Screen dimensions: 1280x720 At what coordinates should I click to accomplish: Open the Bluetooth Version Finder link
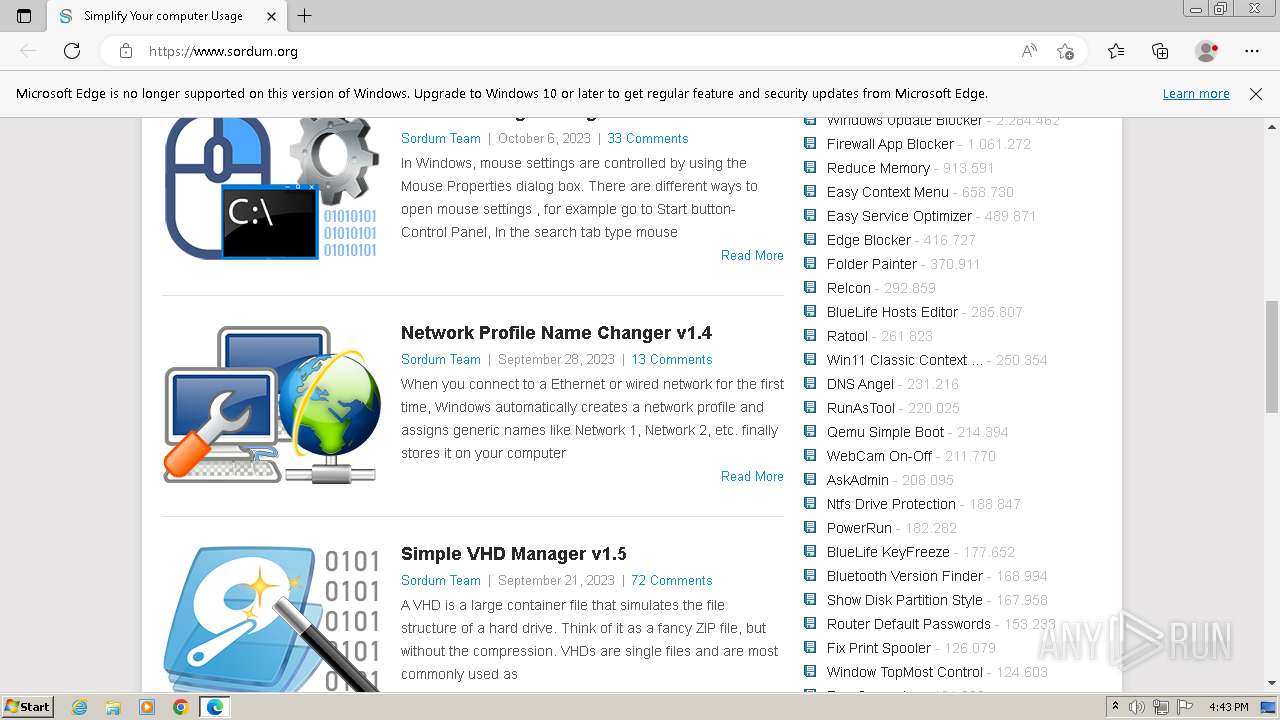pos(905,576)
